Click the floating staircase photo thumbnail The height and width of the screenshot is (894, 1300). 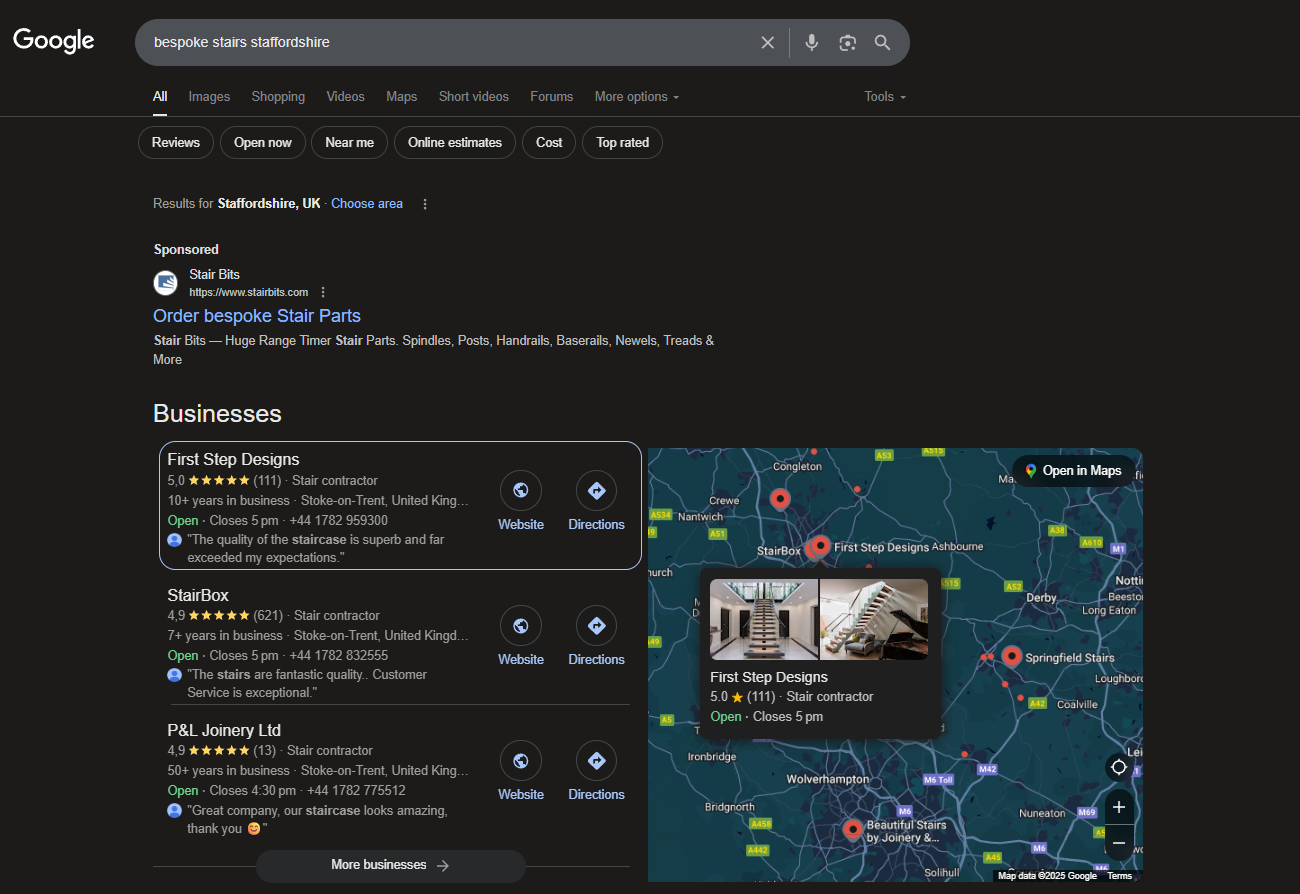click(x=764, y=620)
